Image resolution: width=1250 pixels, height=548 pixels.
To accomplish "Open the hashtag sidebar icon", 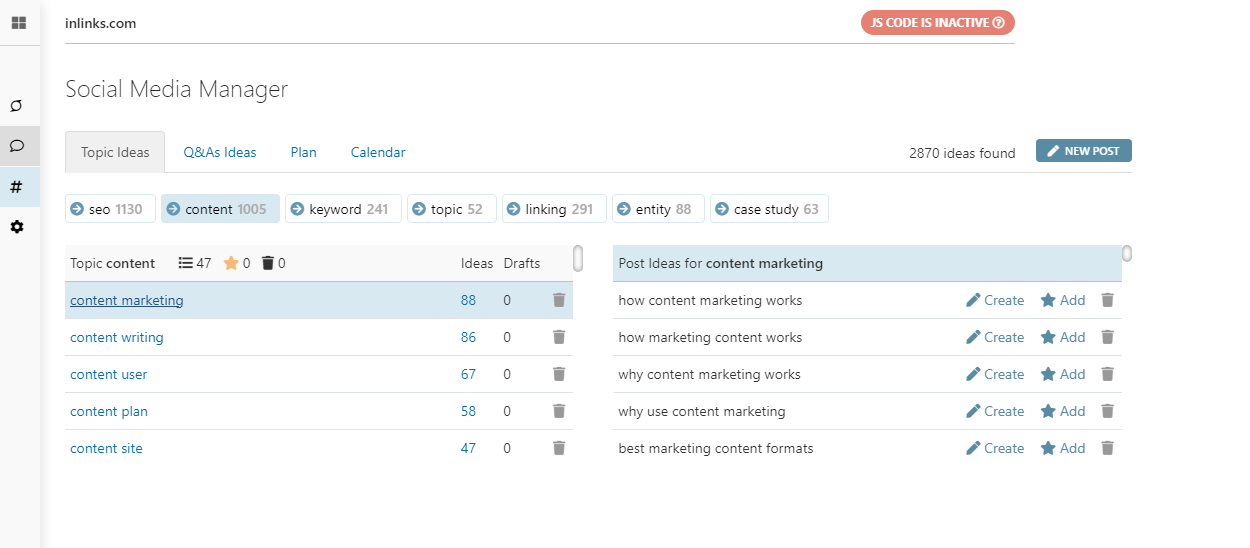I will pyautogui.click(x=17, y=187).
